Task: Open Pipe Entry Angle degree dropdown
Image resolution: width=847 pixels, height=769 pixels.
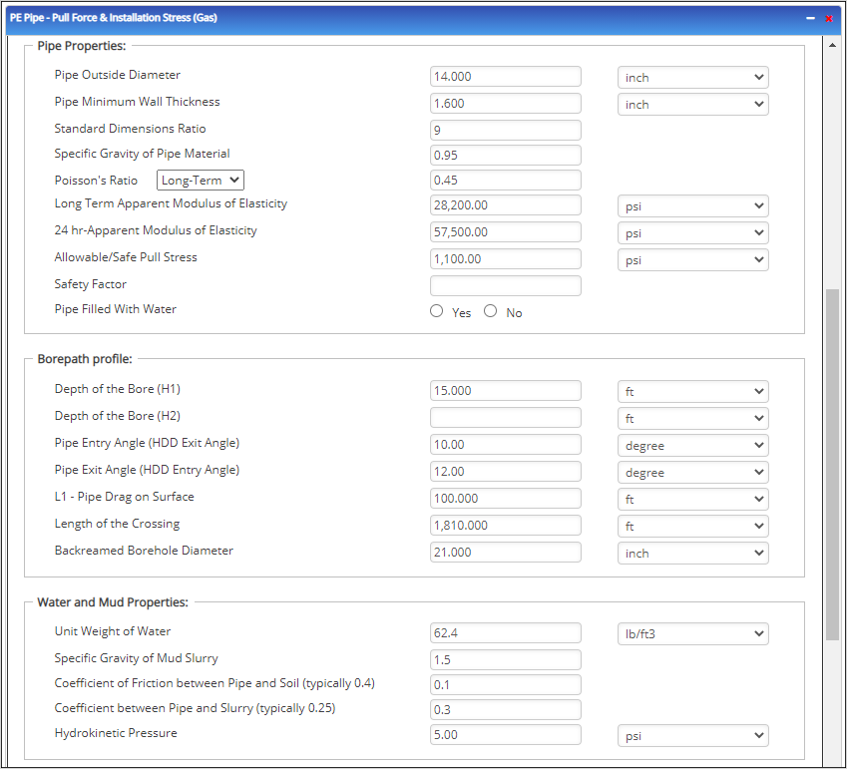Action: point(692,445)
